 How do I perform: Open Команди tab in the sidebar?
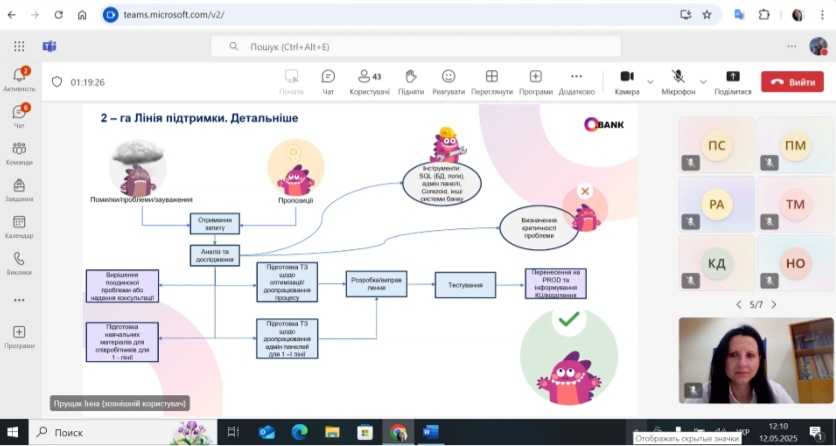[19, 153]
